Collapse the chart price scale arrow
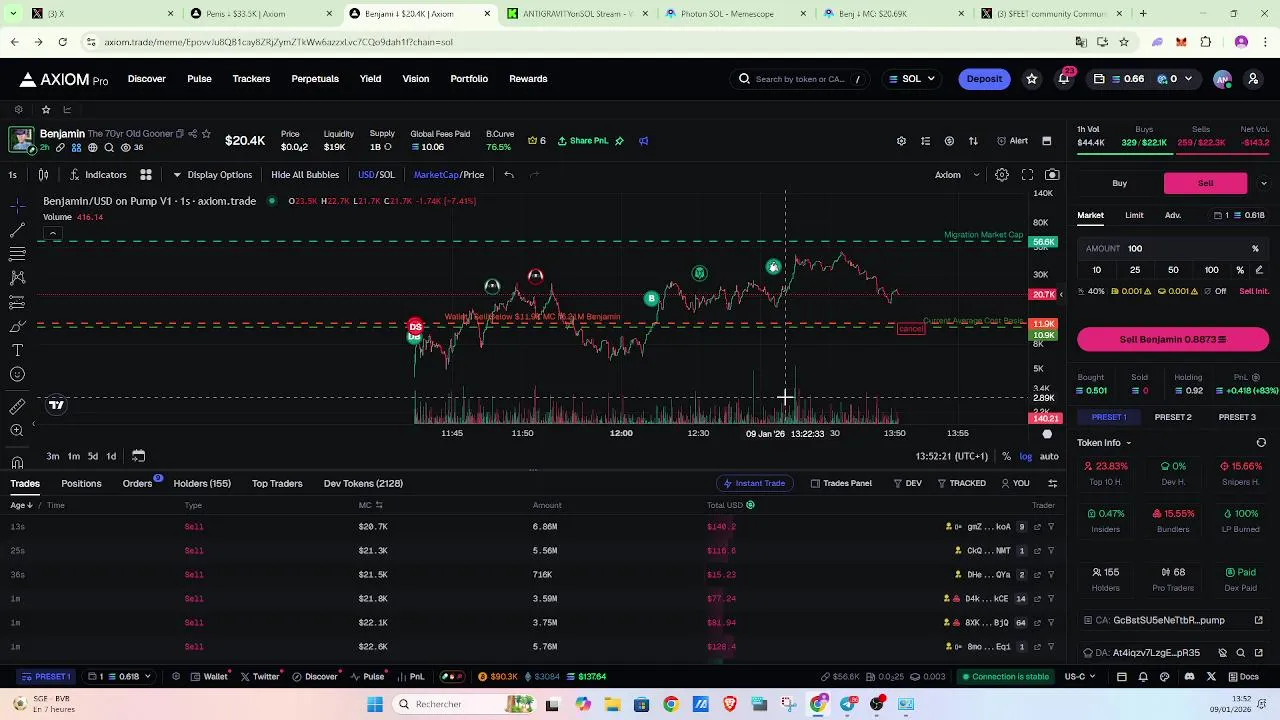Screen dimensions: 1280x720 (1061, 295)
